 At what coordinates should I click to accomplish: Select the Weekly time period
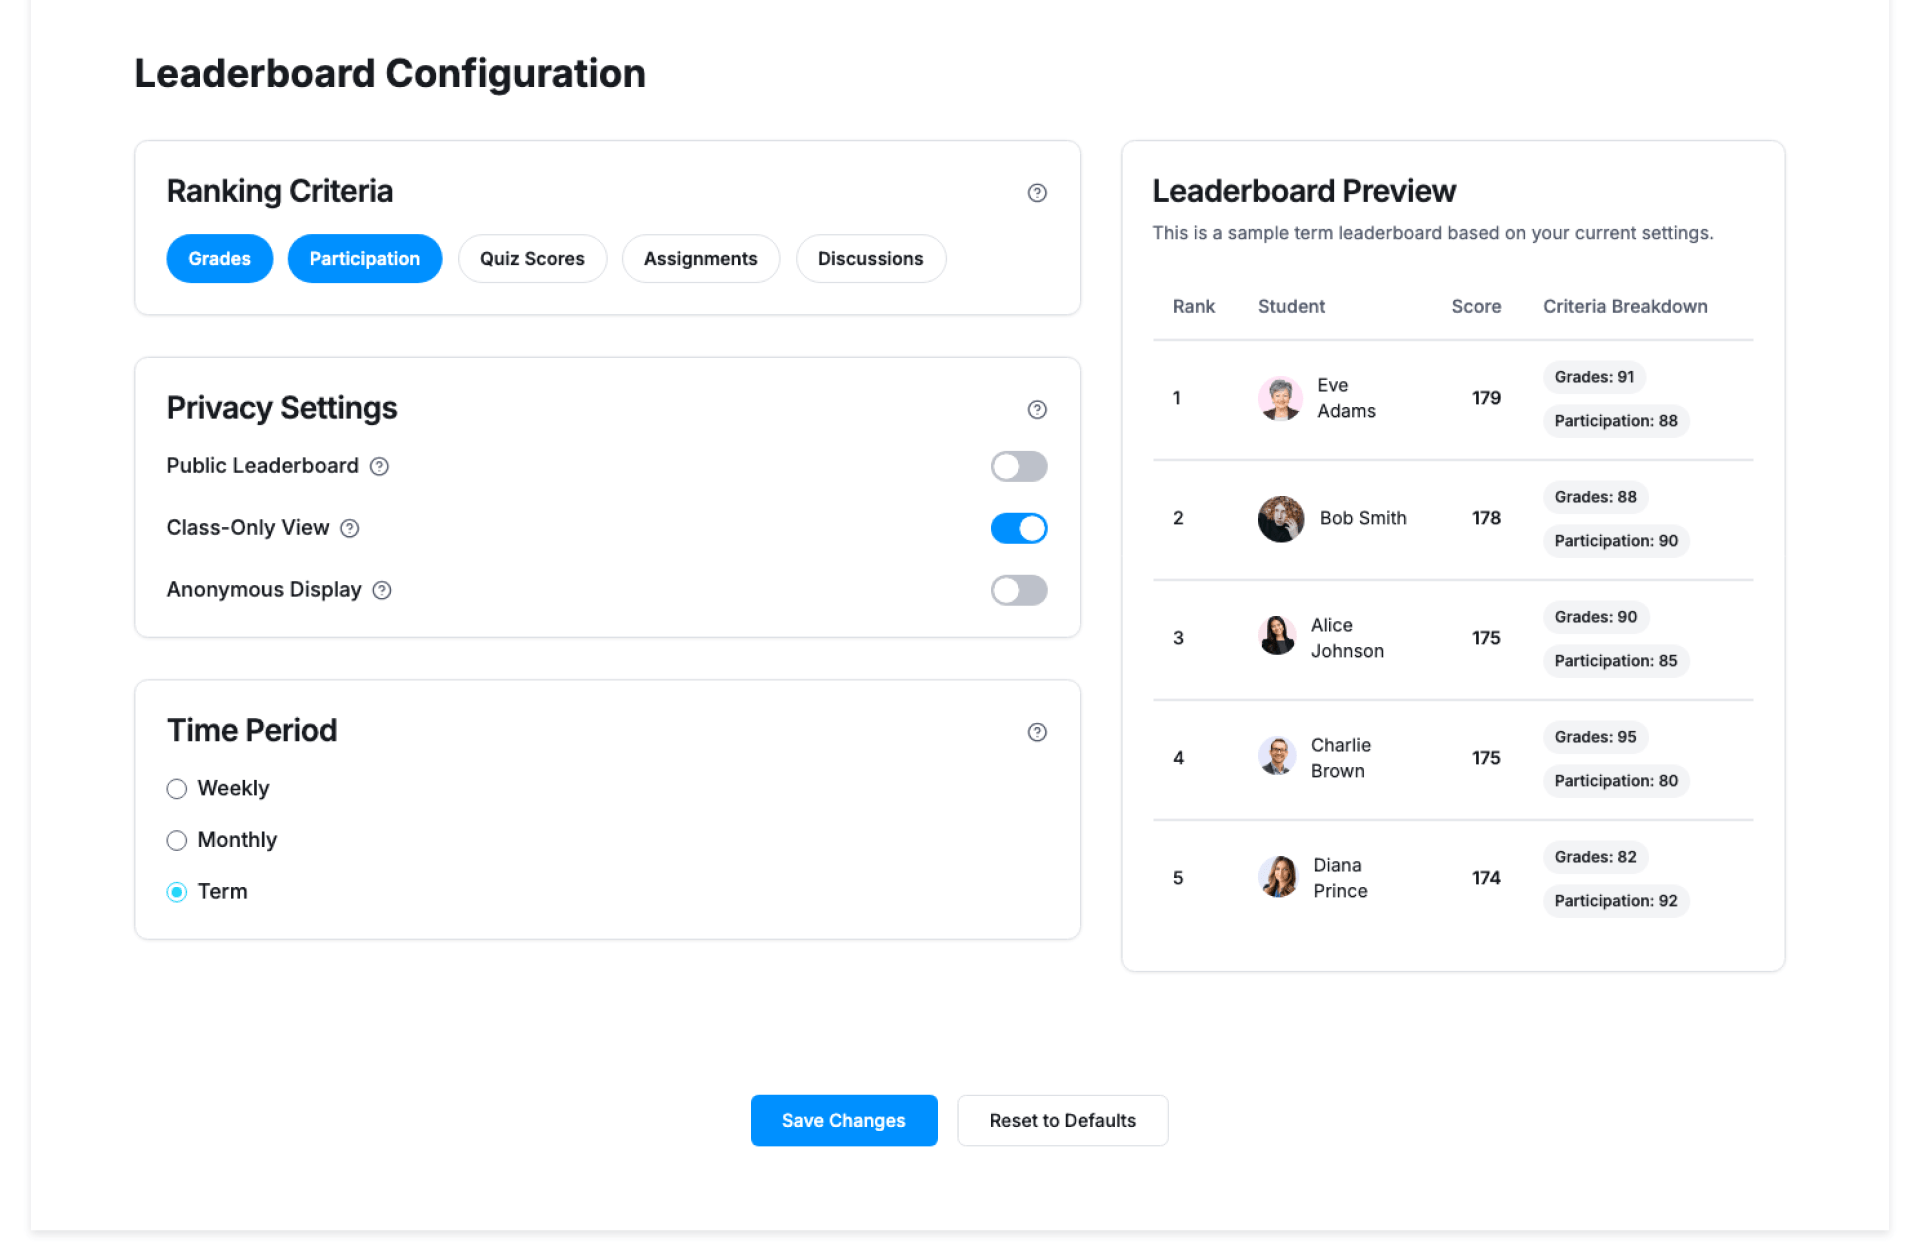click(177, 789)
